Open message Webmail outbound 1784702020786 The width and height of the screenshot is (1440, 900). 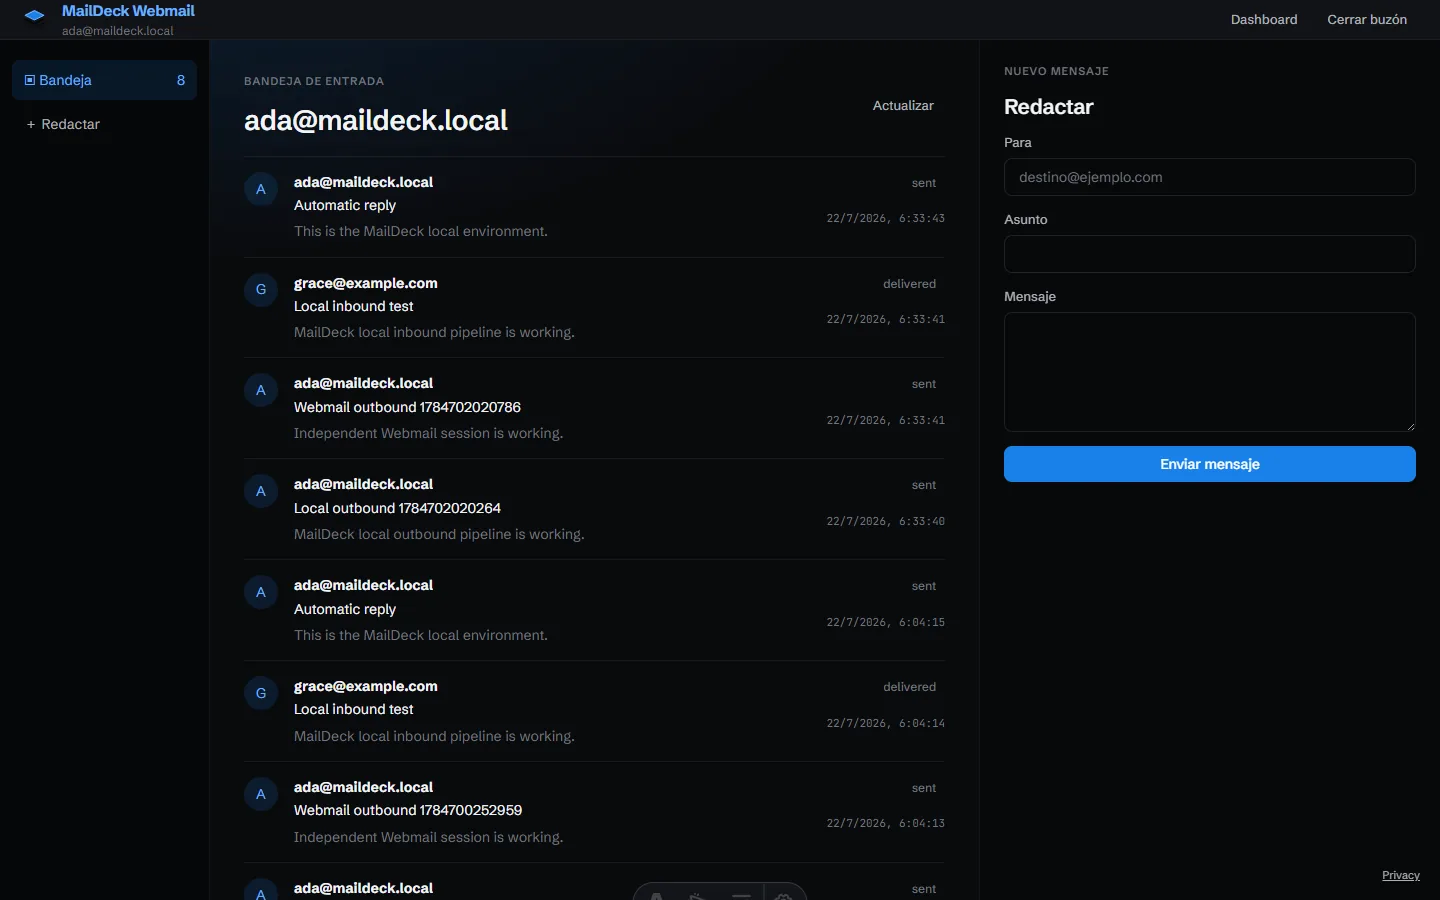click(594, 408)
